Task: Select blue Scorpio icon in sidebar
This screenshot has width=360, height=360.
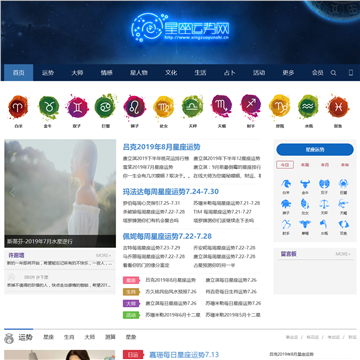Action: coord(343,204)
